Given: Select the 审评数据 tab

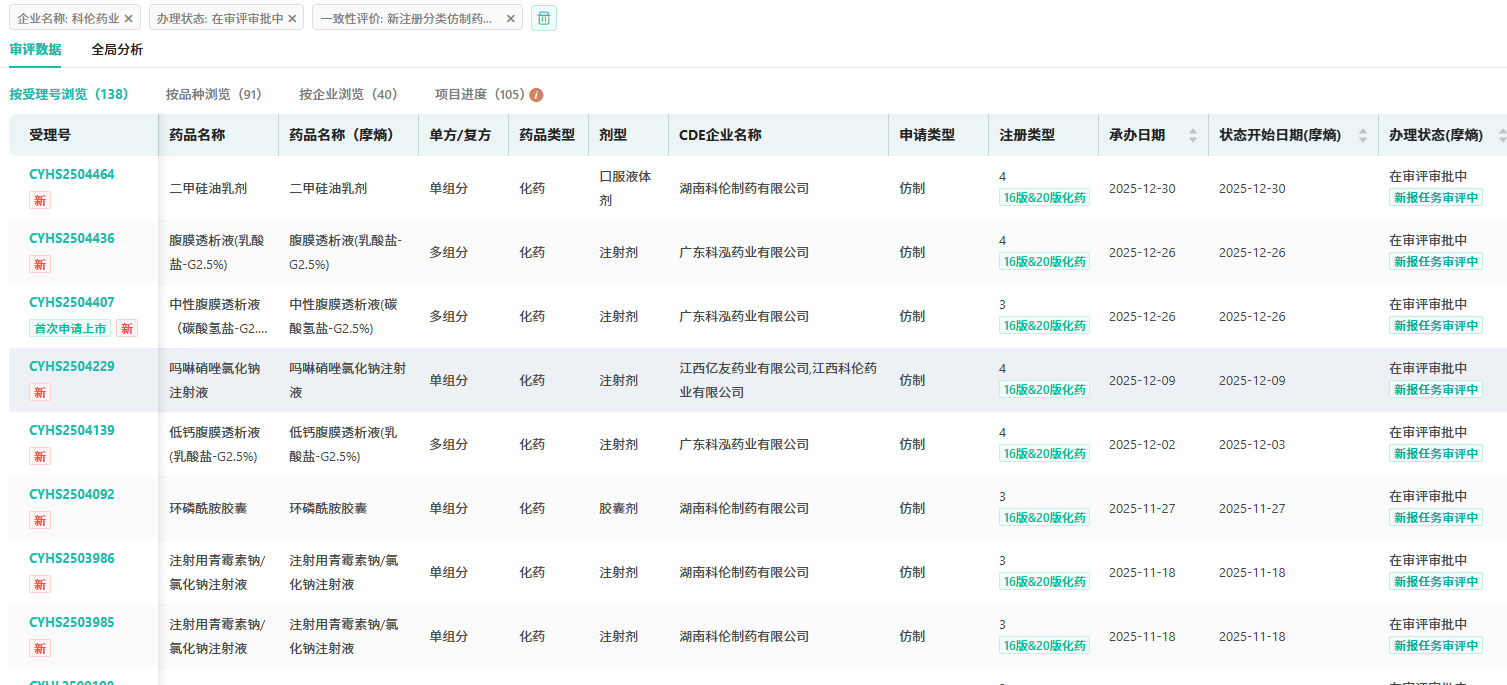Looking at the screenshot, I should [x=35, y=49].
